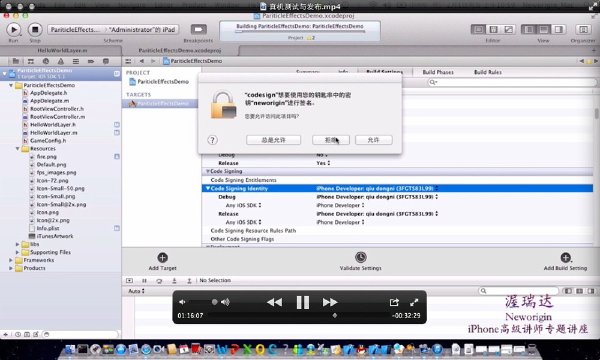Click the Run button in Xcode toolbar

13,29
